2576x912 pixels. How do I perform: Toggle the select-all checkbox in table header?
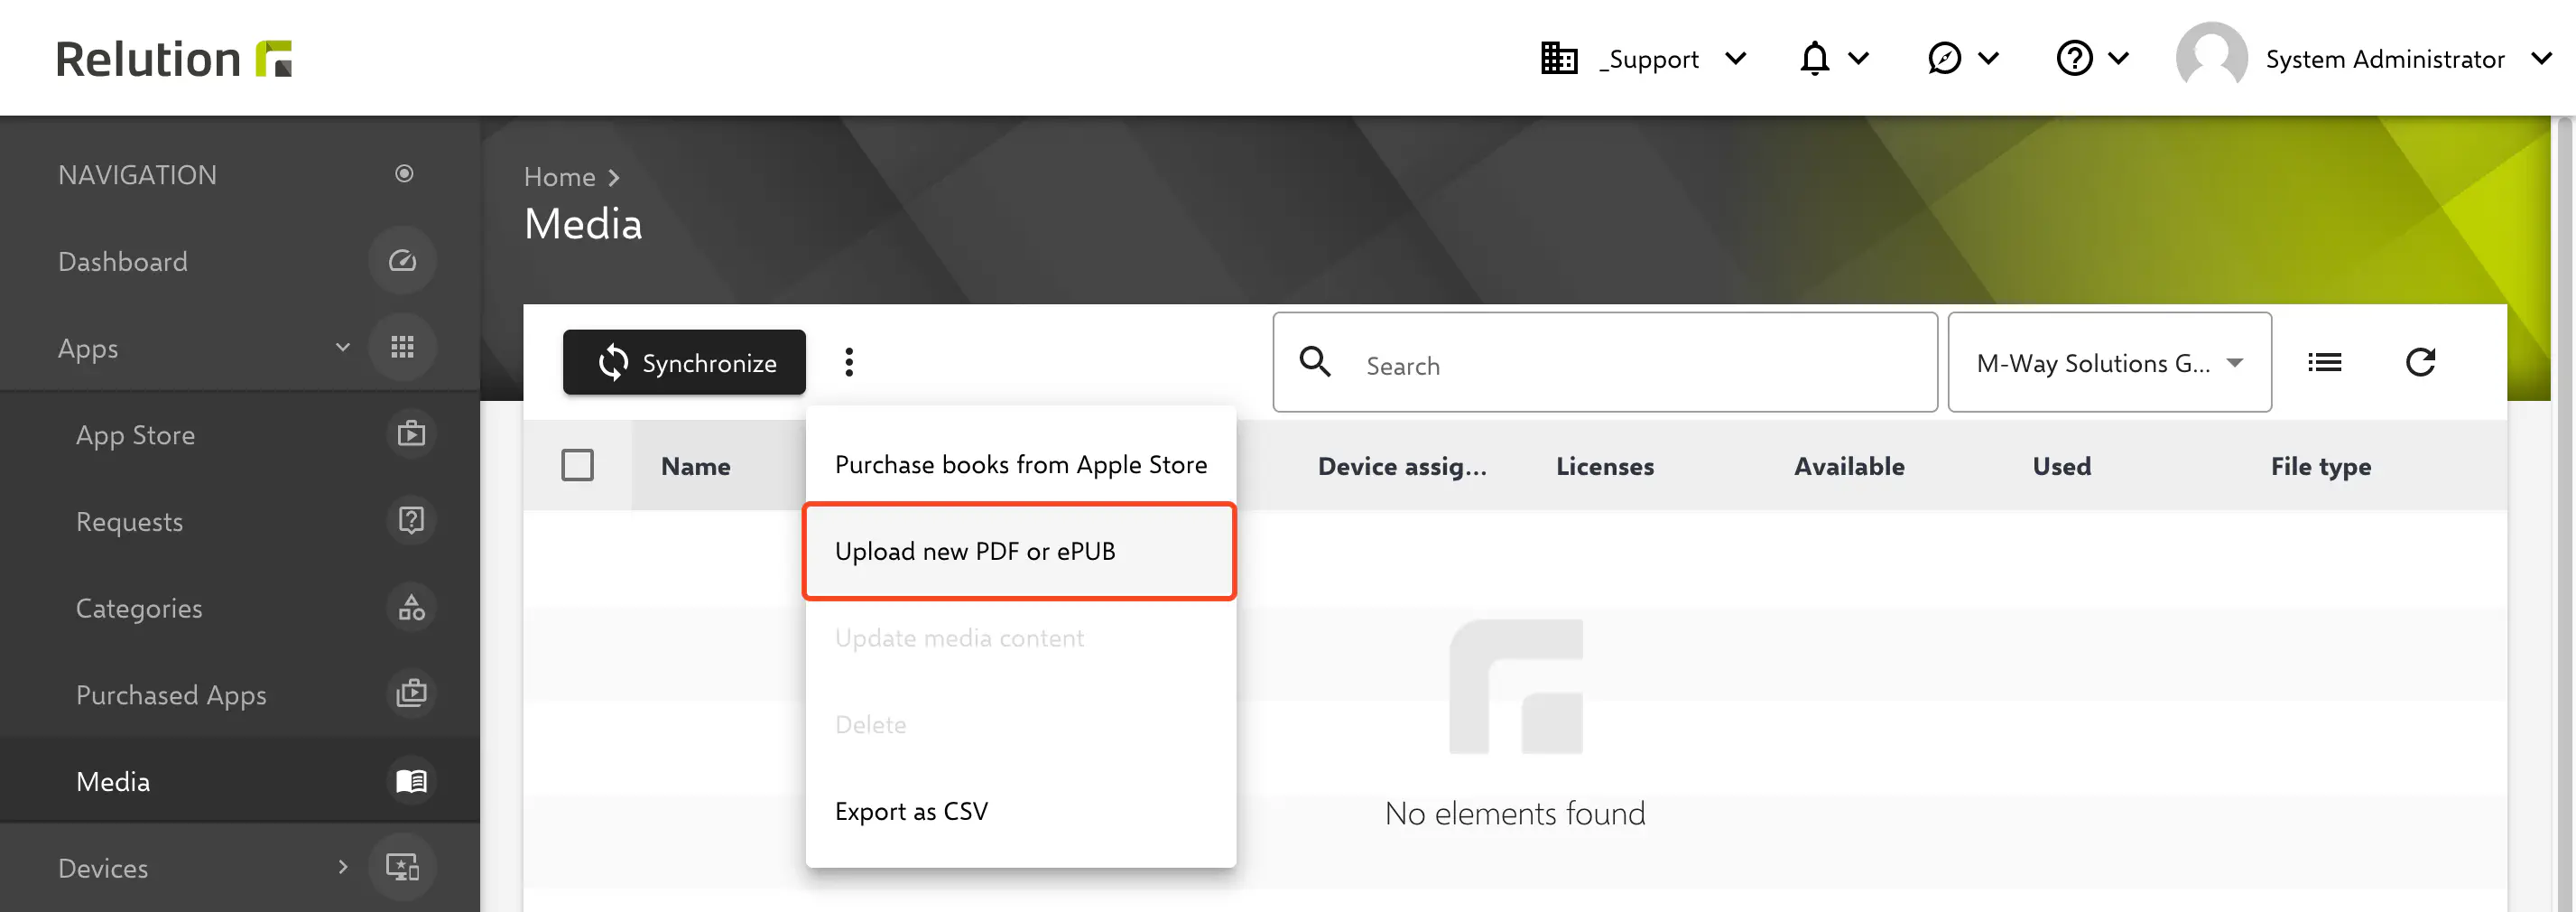(x=577, y=465)
